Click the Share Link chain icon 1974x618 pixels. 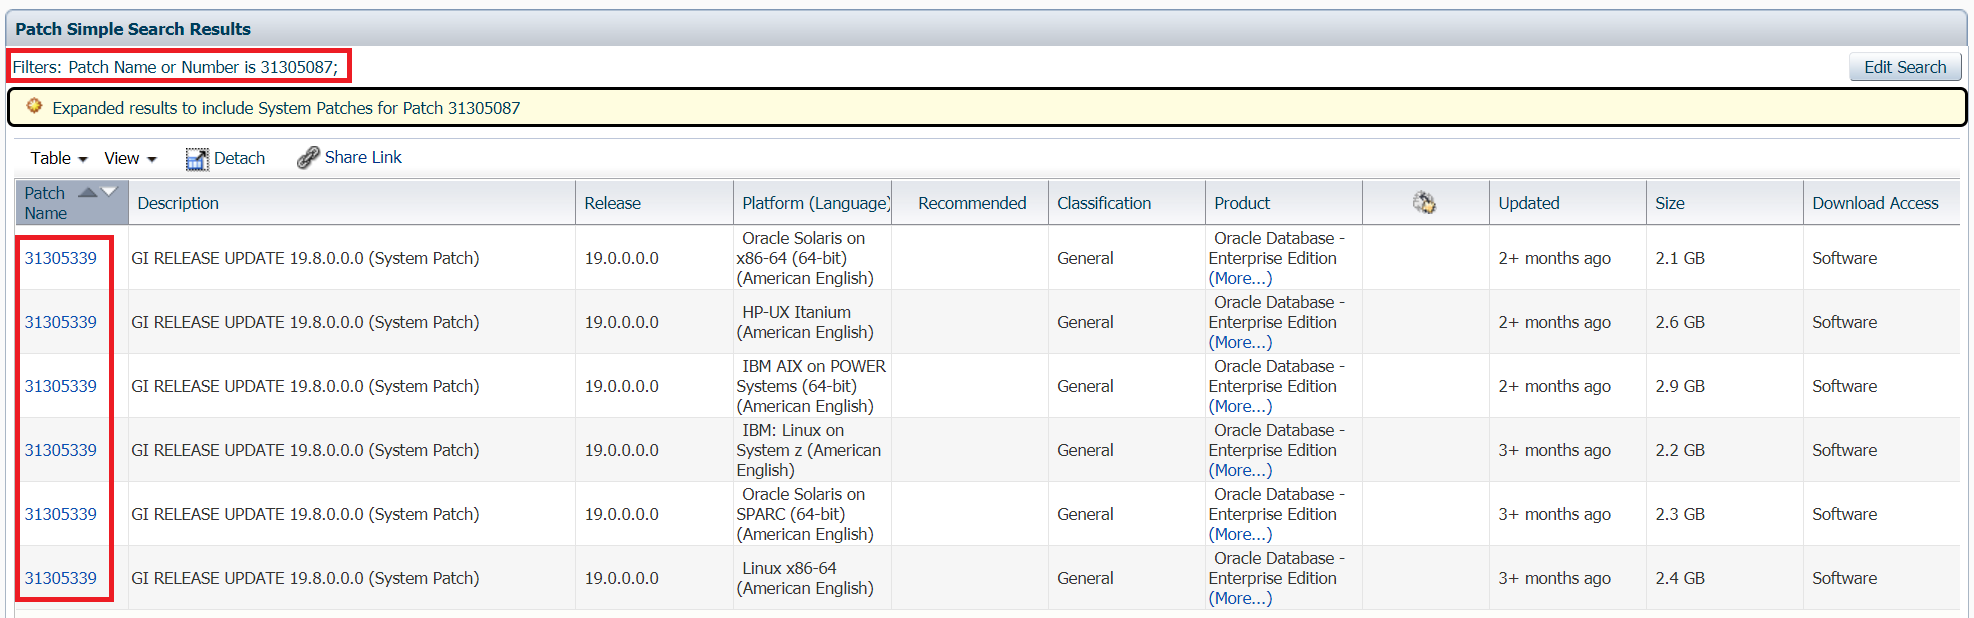[308, 158]
